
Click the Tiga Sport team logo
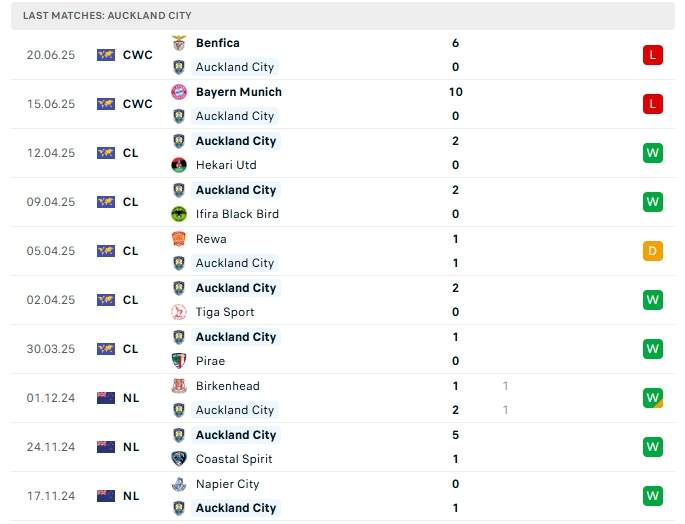179,312
